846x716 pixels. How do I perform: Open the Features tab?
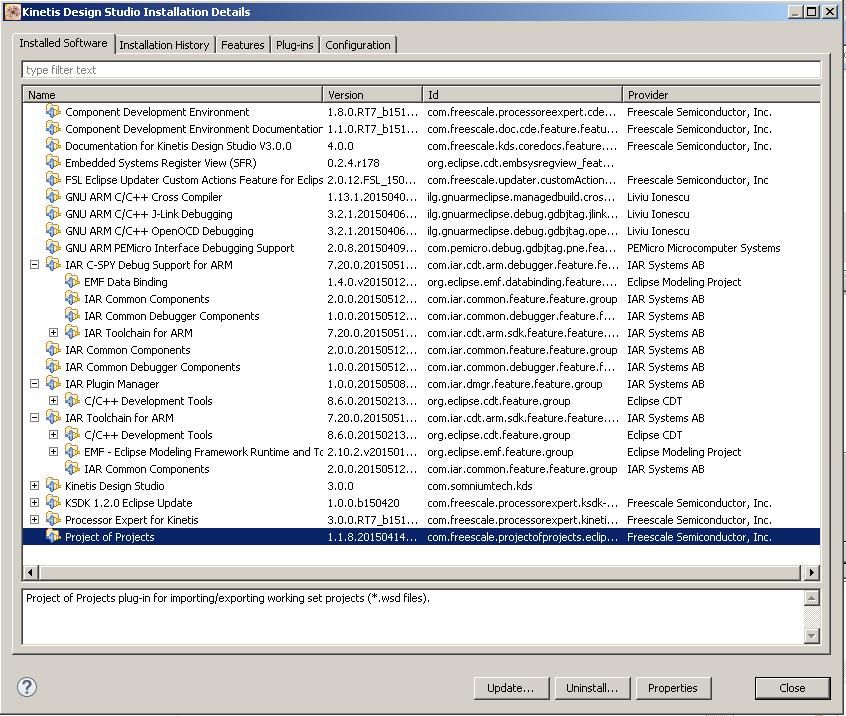click(x=242, y=45)
